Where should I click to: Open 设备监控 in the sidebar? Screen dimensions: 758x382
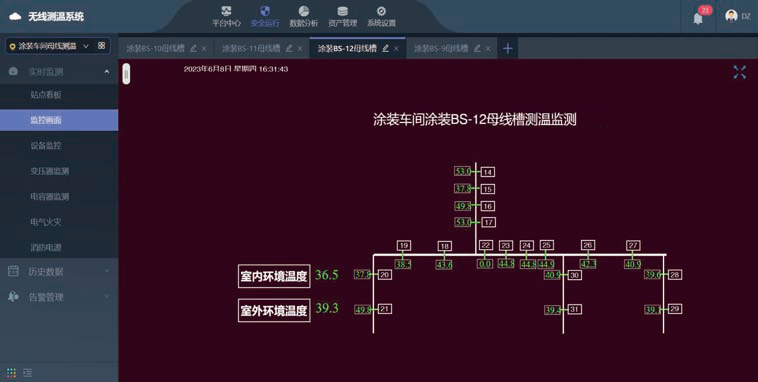coord(59,146)
